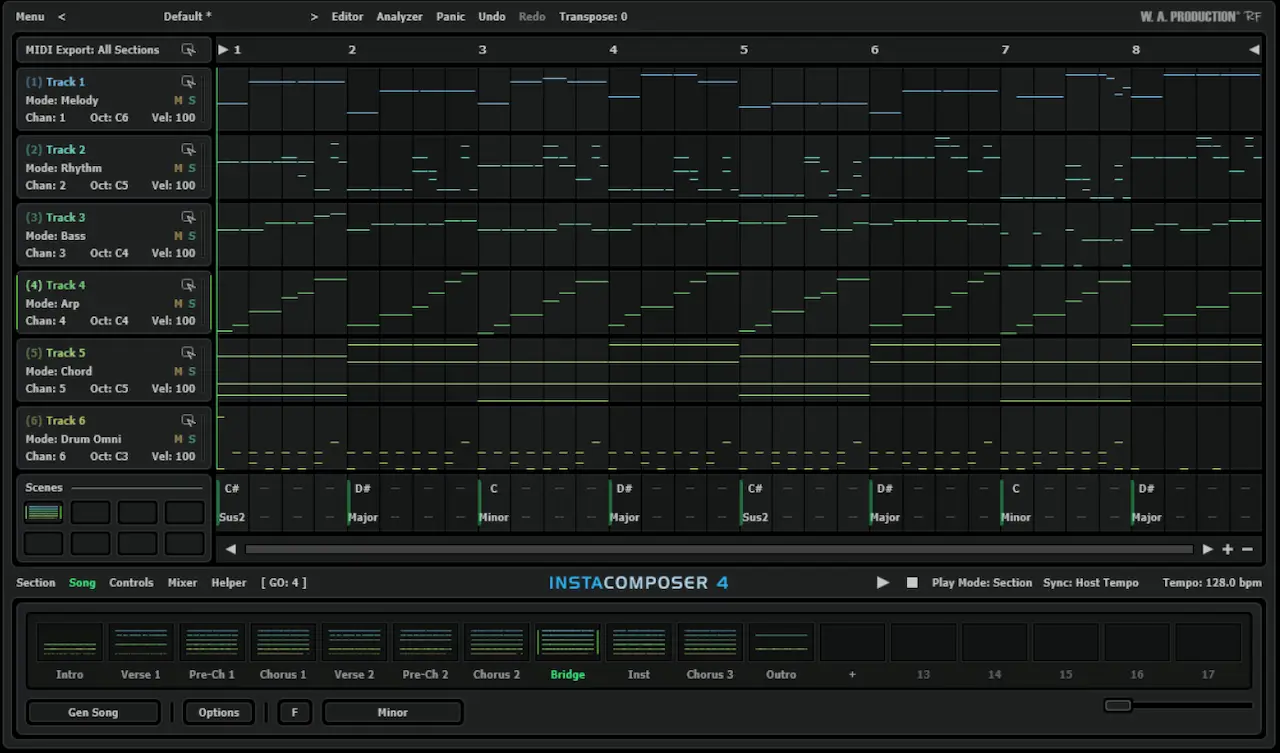Solo Track 6
This screenshot has width=1280, height=753.
pos(192,439)
